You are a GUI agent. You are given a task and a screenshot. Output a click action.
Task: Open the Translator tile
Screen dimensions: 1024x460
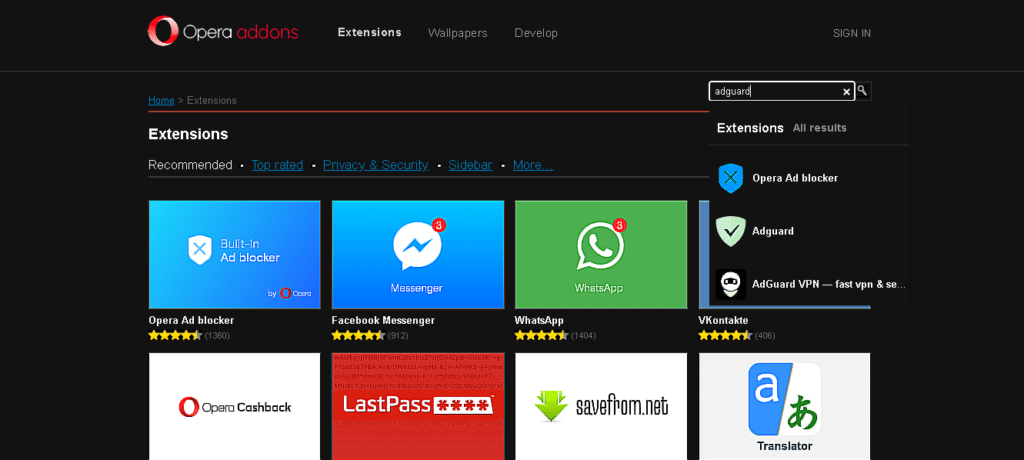[784, 406]
